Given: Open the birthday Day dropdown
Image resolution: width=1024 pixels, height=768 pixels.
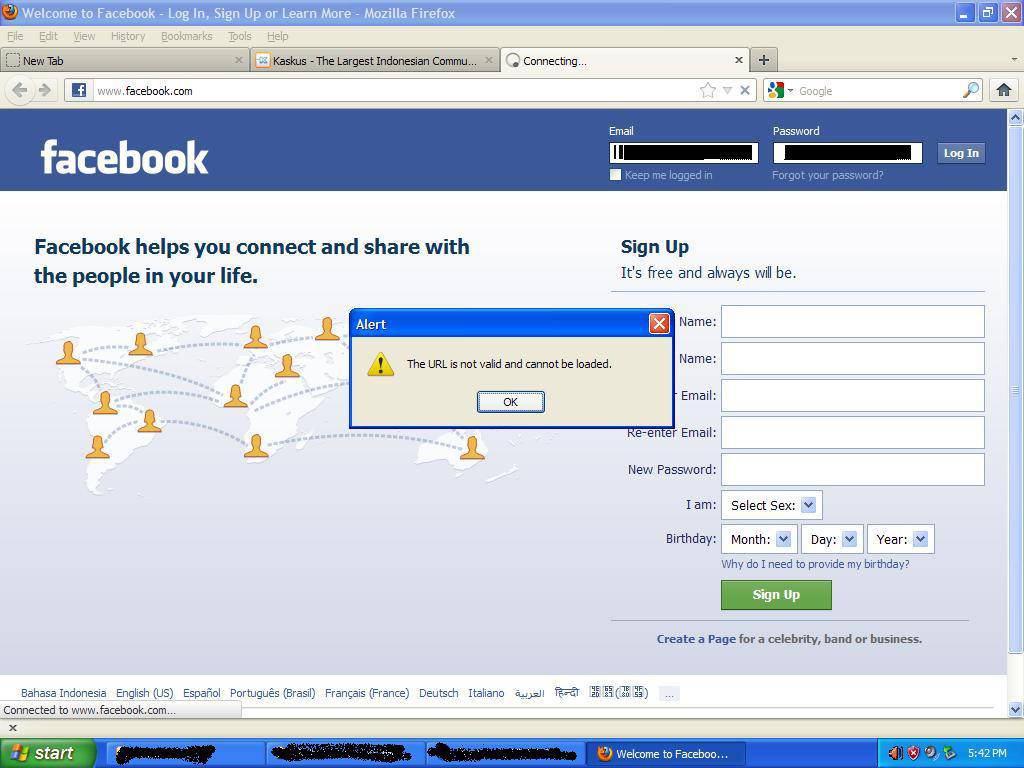Looking at the screenshot, I should 832,539.
